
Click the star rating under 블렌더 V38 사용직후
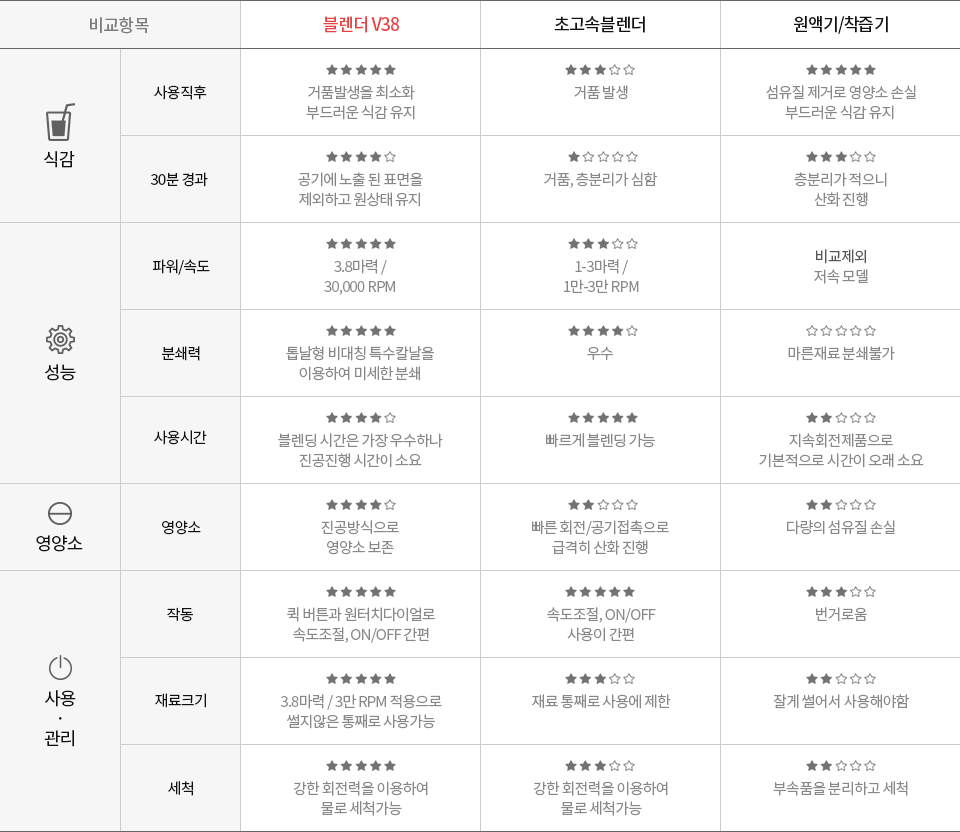coord(361,70)
